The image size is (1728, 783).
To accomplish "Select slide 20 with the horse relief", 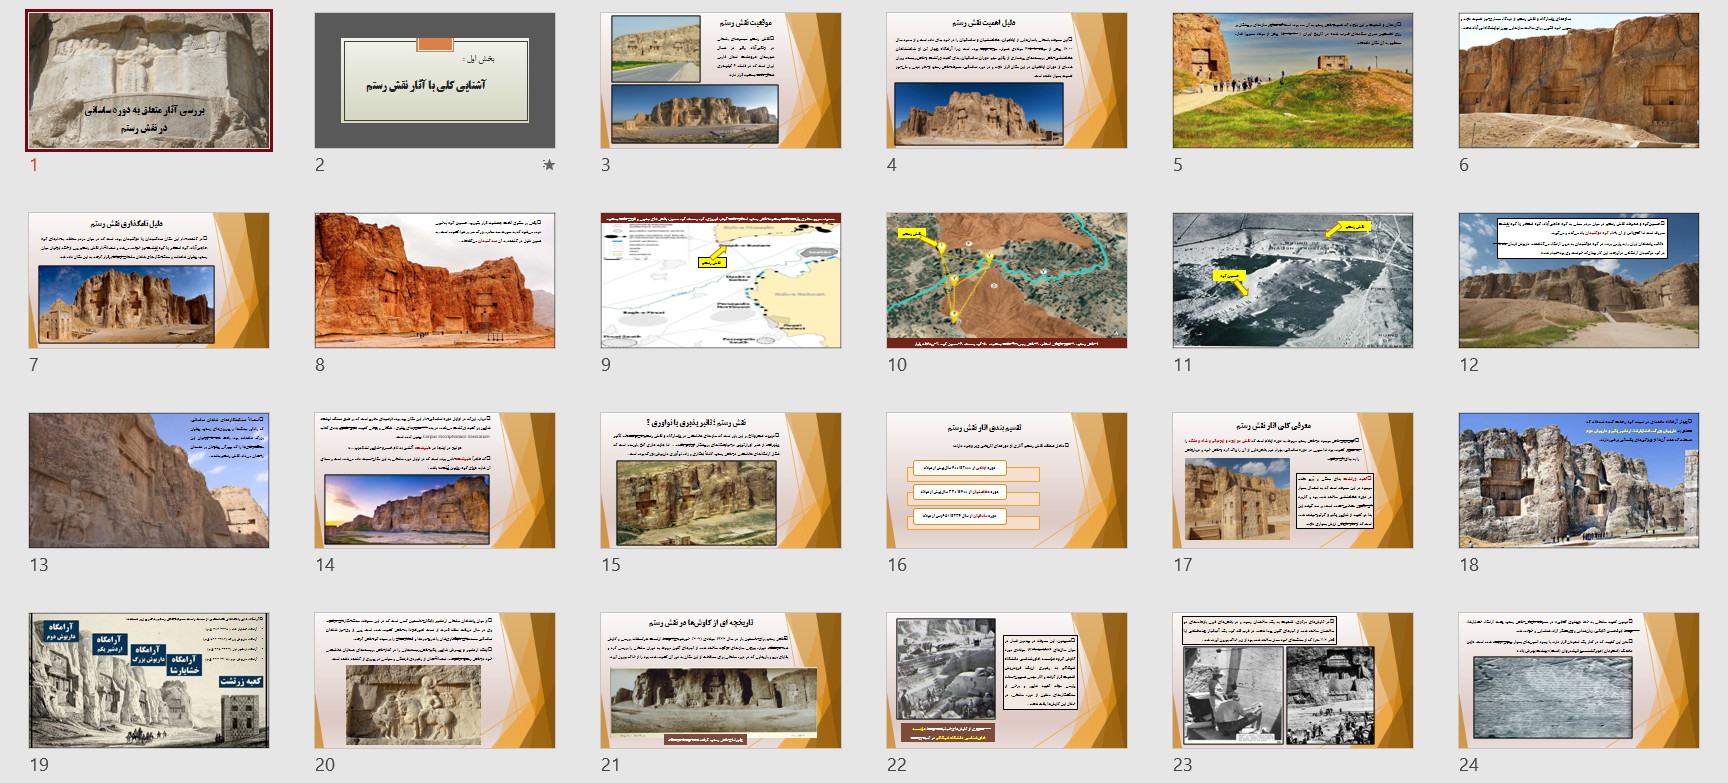I will tap(435, 680).
